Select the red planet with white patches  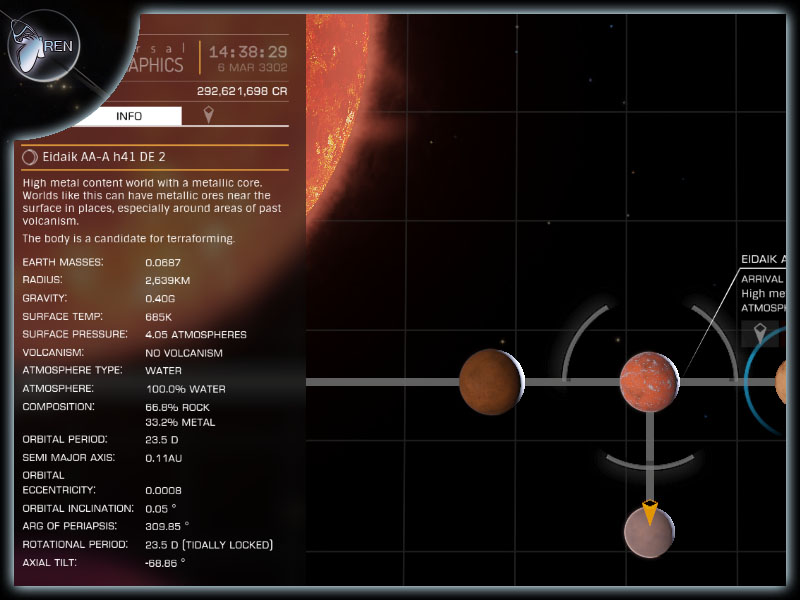(x=649, y=382)
